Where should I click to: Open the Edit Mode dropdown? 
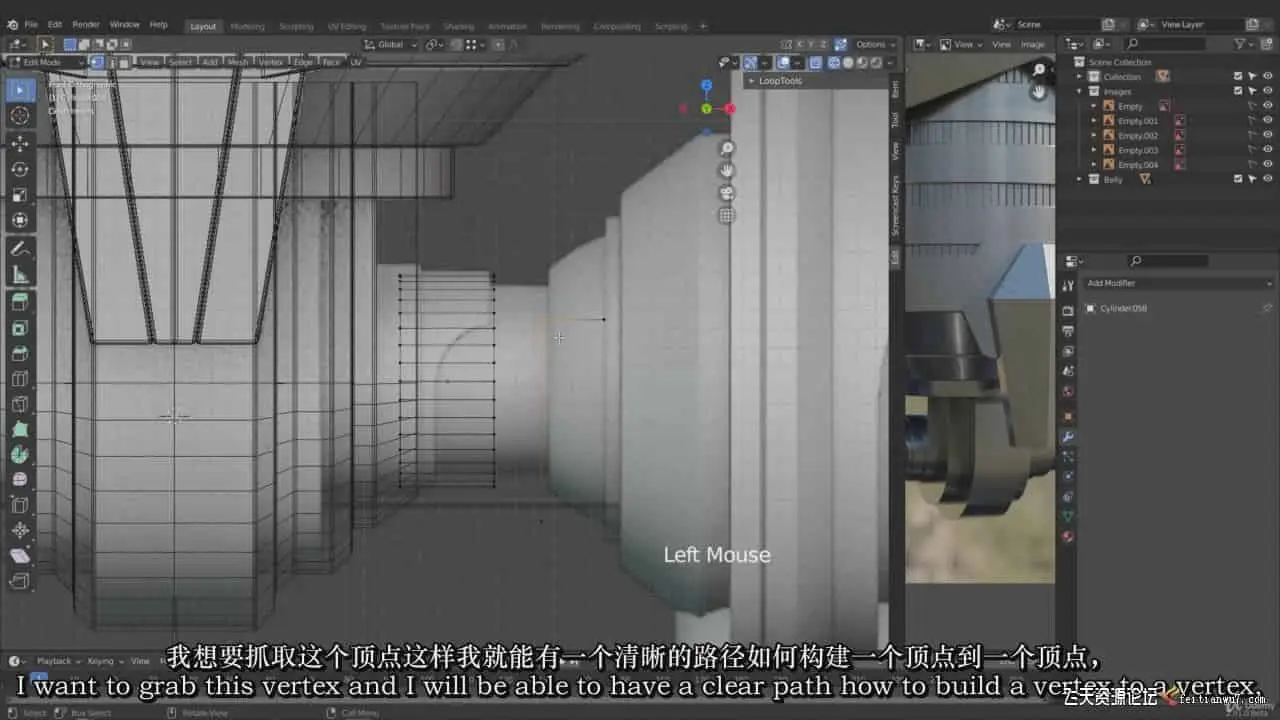[47, 62]
